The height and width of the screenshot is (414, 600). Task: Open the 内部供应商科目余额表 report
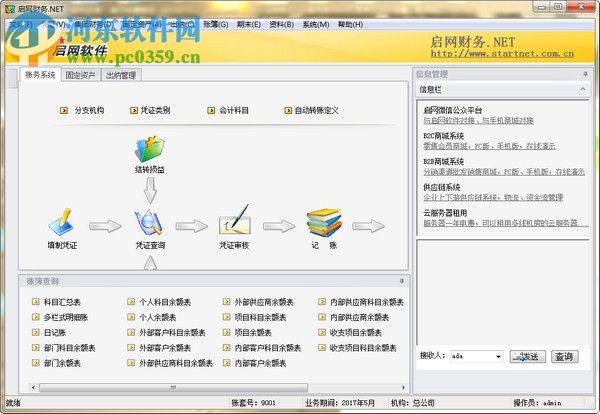pos(361,302)
